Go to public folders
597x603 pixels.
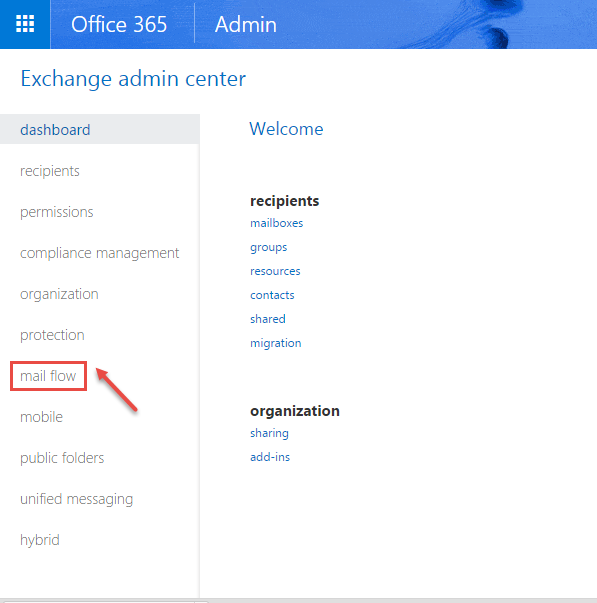pos(62,458)
